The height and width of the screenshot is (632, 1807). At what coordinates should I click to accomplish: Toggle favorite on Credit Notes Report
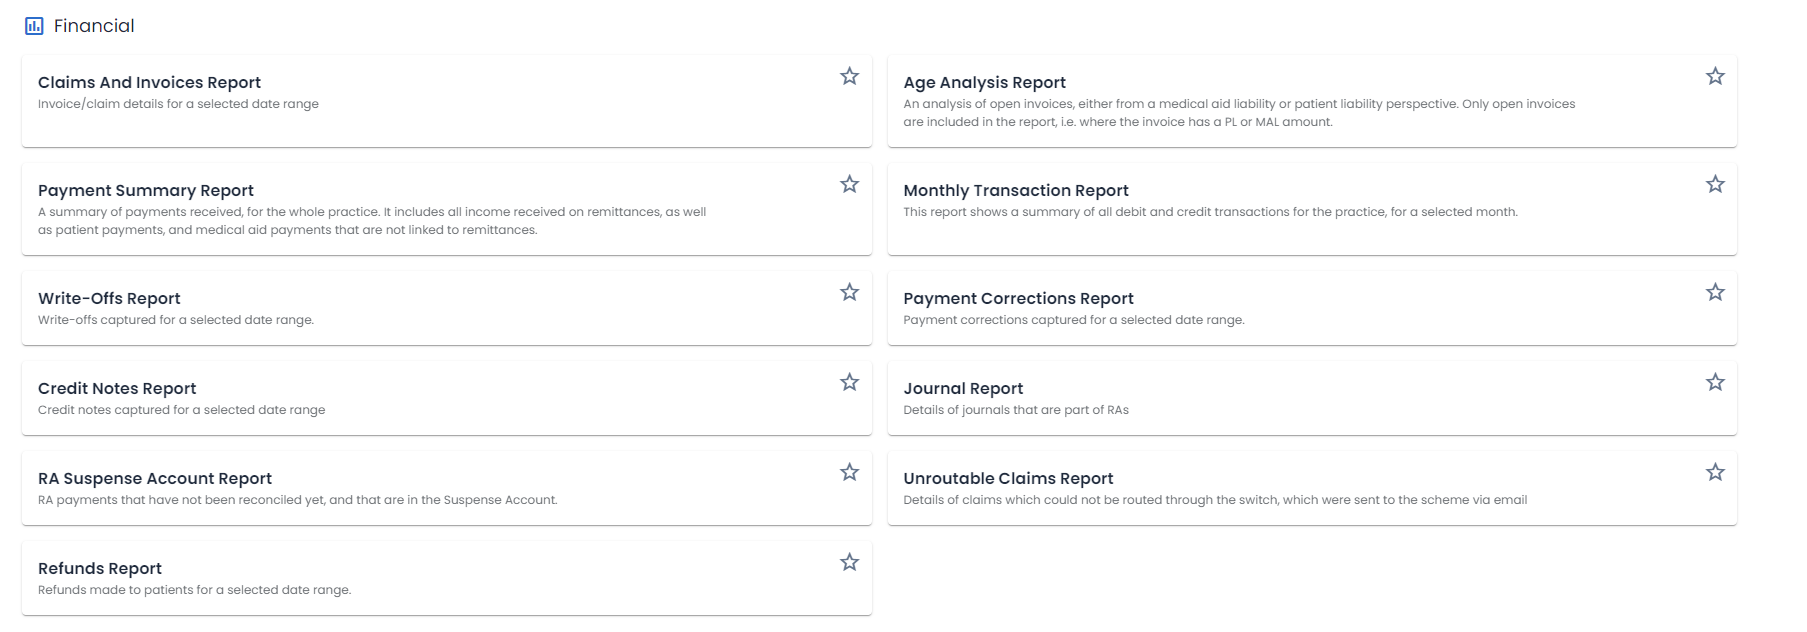849,382
